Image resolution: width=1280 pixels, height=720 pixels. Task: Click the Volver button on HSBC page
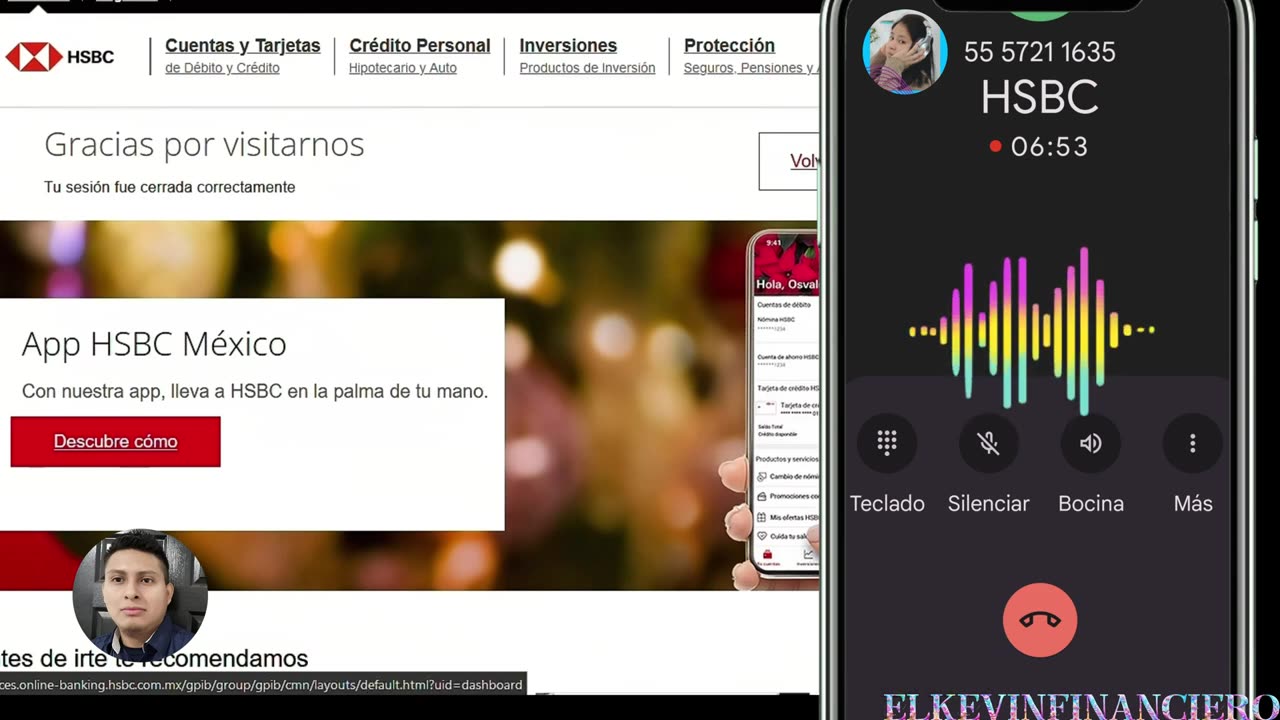(789, 161)
